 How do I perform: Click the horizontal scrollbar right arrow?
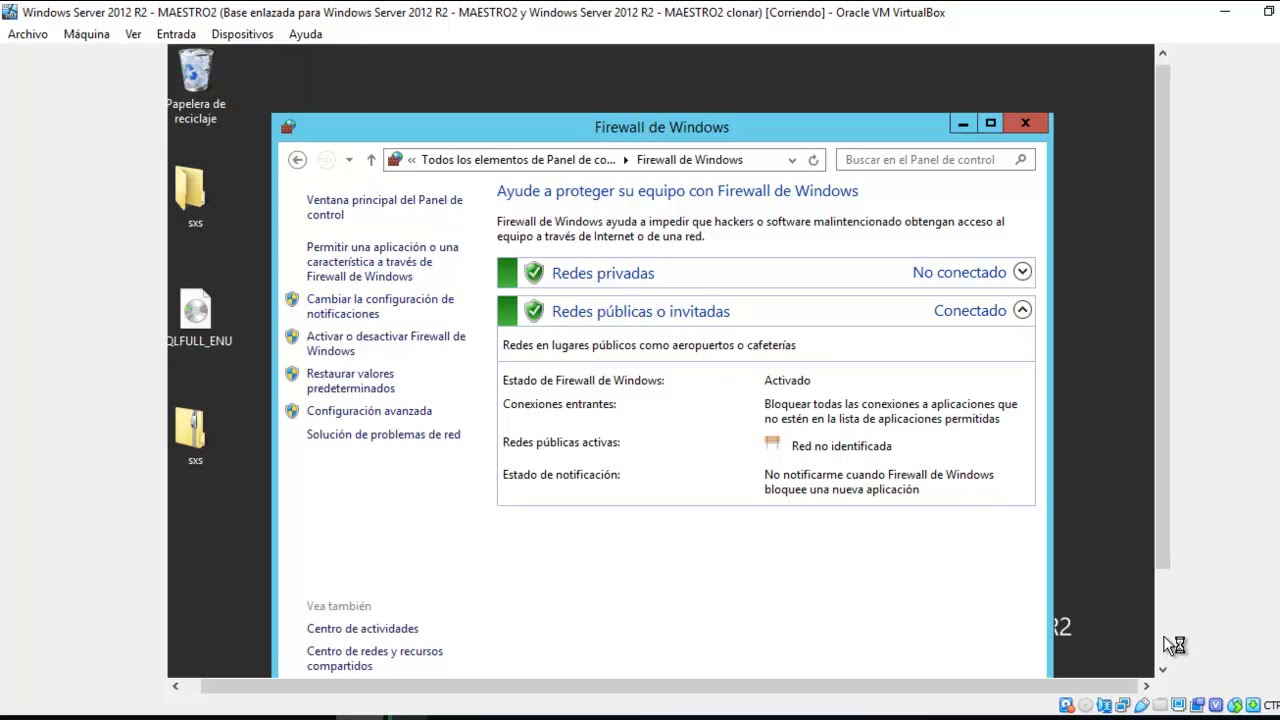pos(1146,686)
